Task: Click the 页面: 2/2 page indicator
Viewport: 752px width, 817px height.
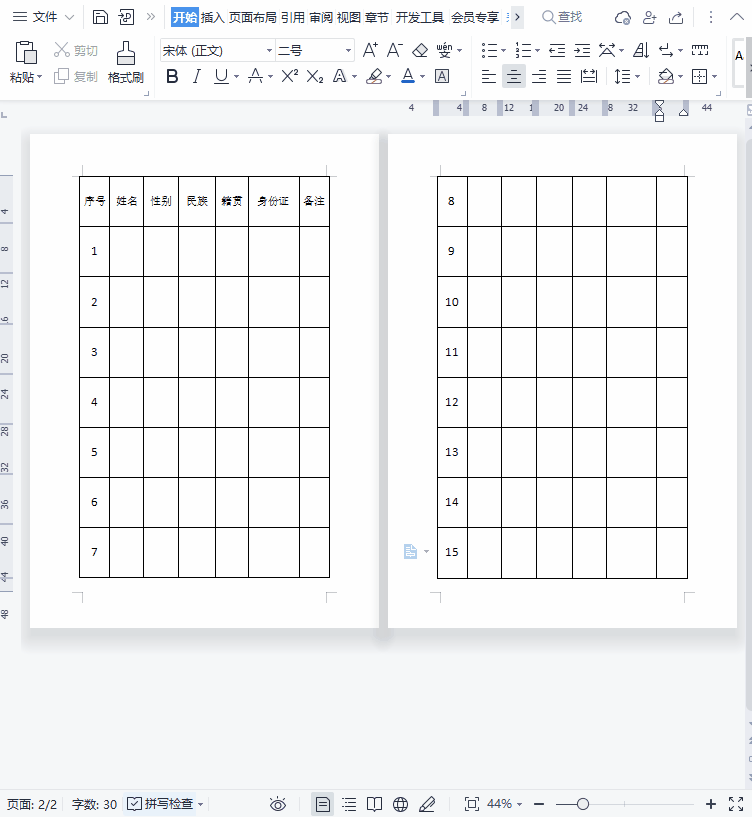Action: pyautogui.click(x=32, y=804)
